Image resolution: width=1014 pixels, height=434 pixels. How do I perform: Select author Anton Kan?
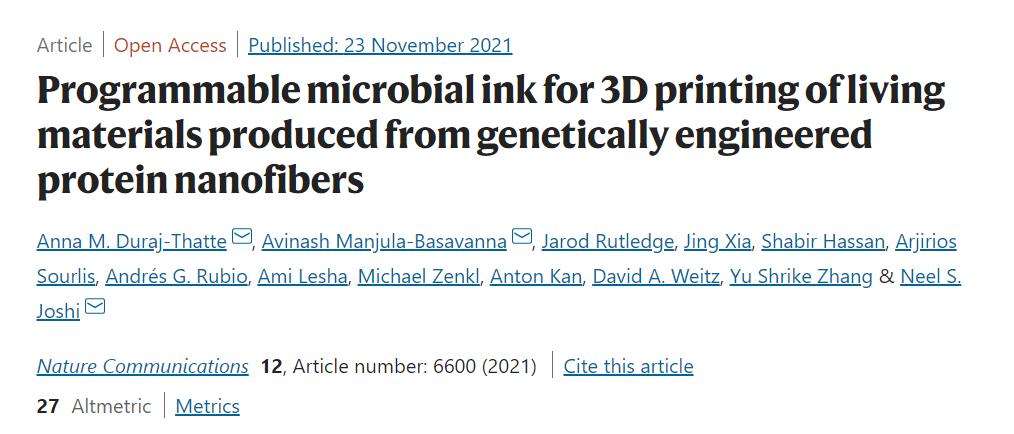(535, 277)
